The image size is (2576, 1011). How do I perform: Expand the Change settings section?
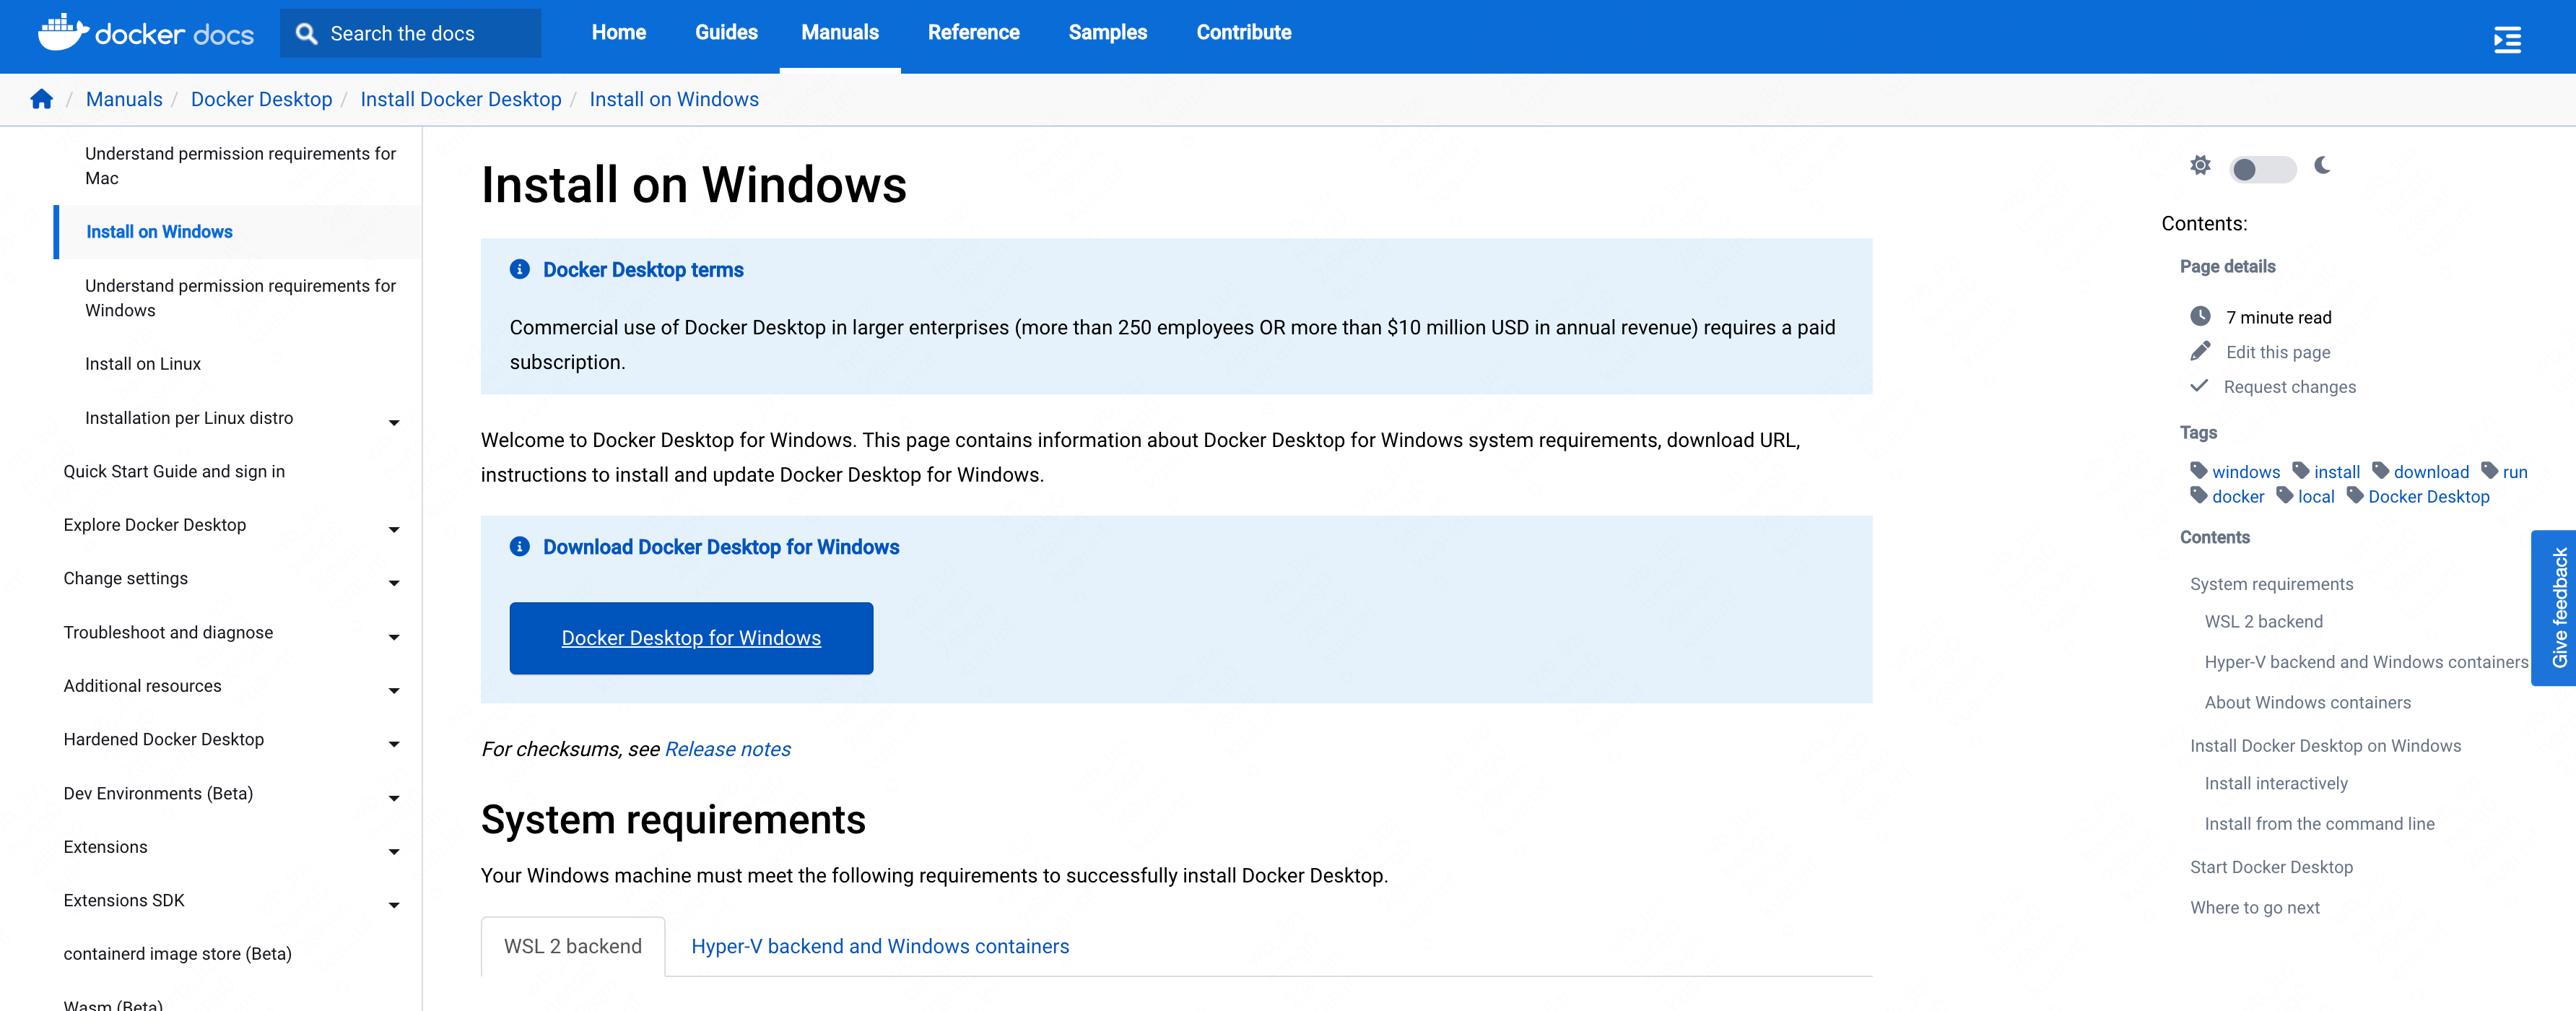coord(394,583)
